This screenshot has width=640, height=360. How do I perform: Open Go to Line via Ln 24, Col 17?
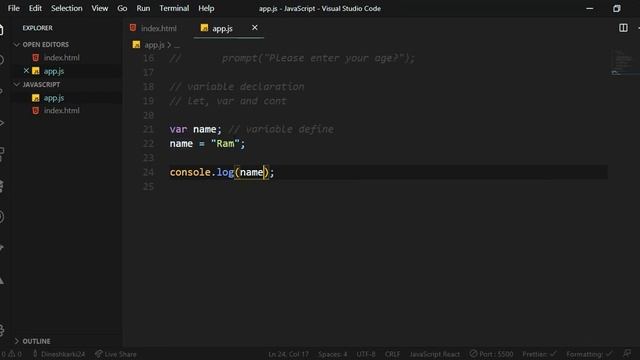tap(288, 354)
